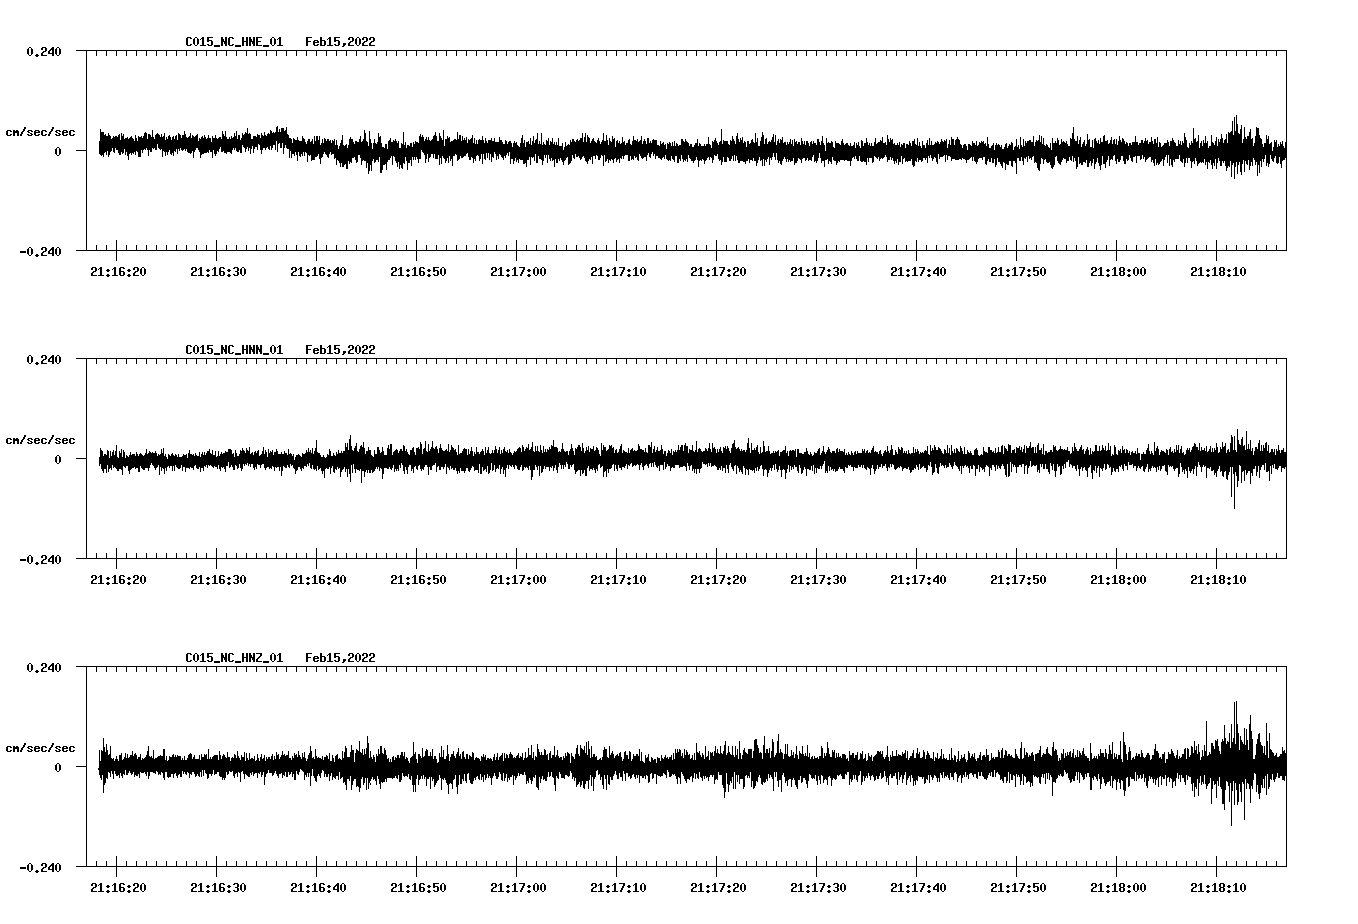Select the -0.240 axis label on HNN plot
This screenshot has width=1358, height=924.
tap(40, 559)
